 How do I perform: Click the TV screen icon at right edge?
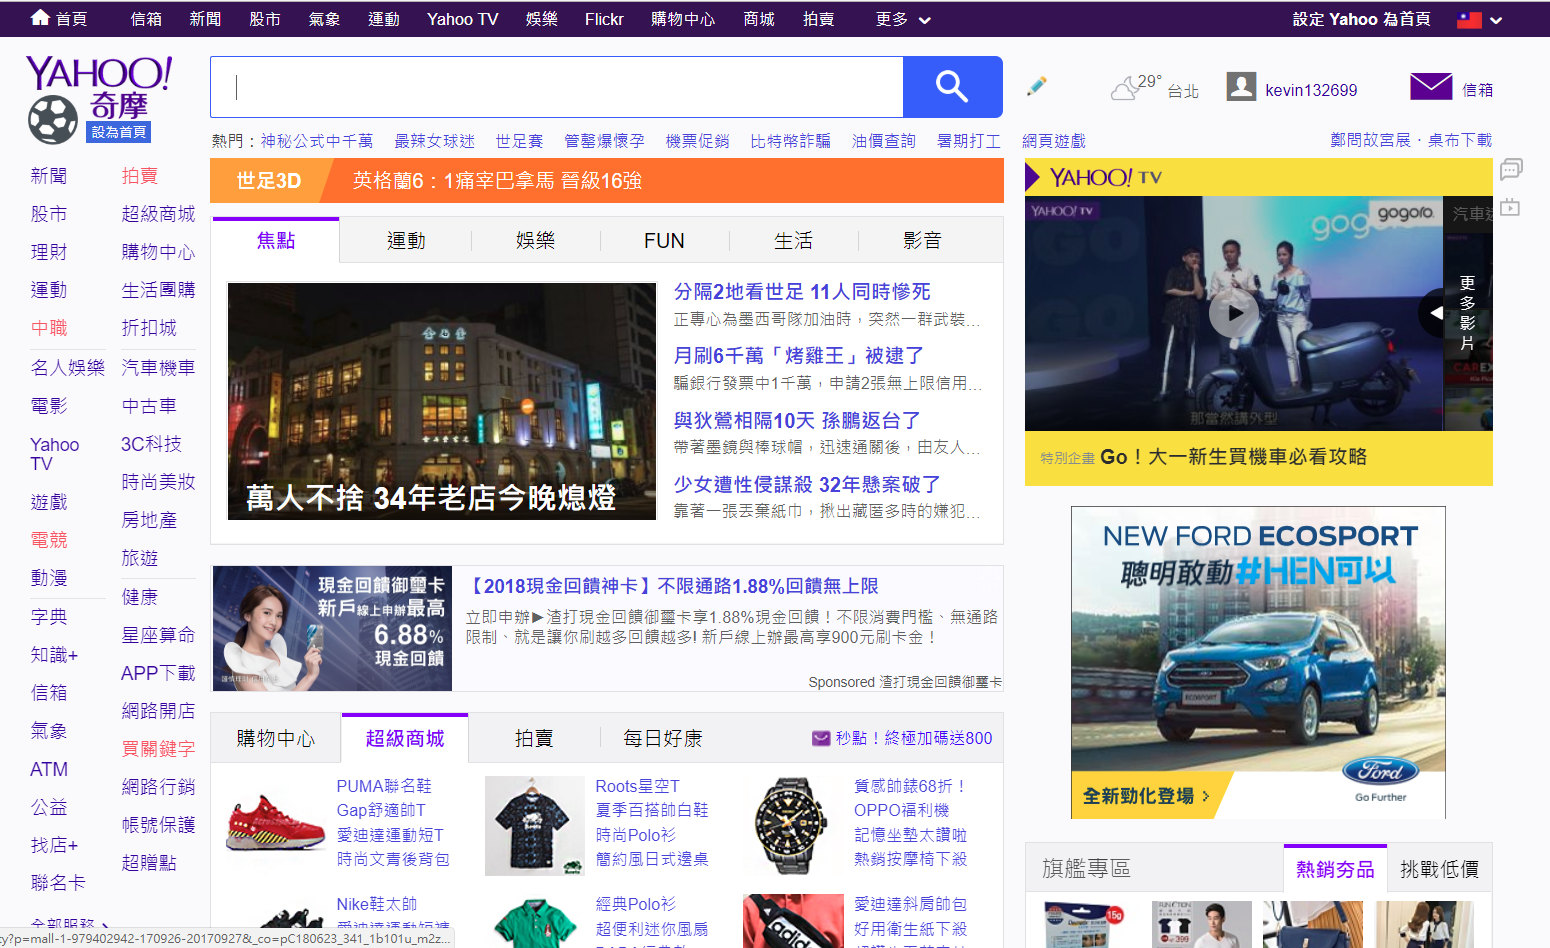(x=1510, y=208)
